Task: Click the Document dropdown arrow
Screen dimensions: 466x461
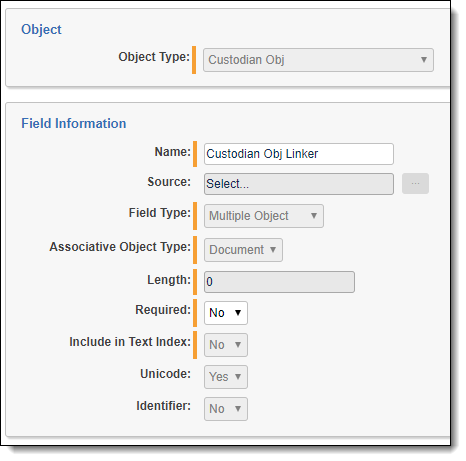Action: click(273, 250)
